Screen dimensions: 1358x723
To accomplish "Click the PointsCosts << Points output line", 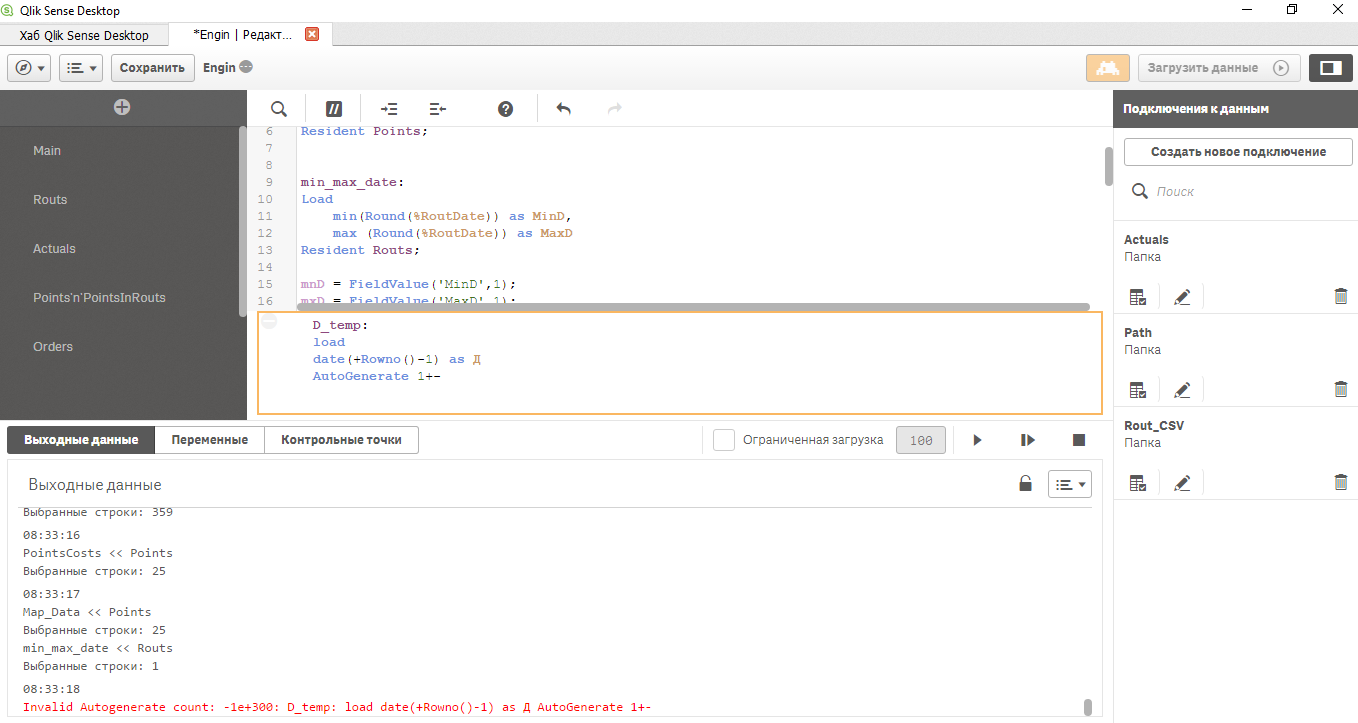I will [98, 553].
